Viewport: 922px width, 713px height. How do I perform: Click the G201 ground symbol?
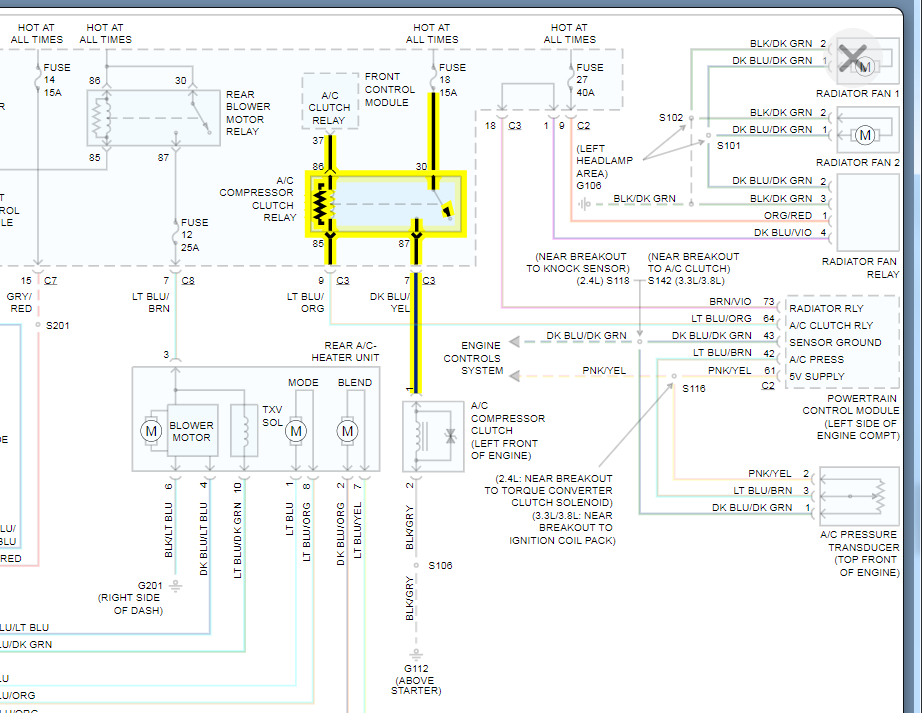tap(175, 584)
